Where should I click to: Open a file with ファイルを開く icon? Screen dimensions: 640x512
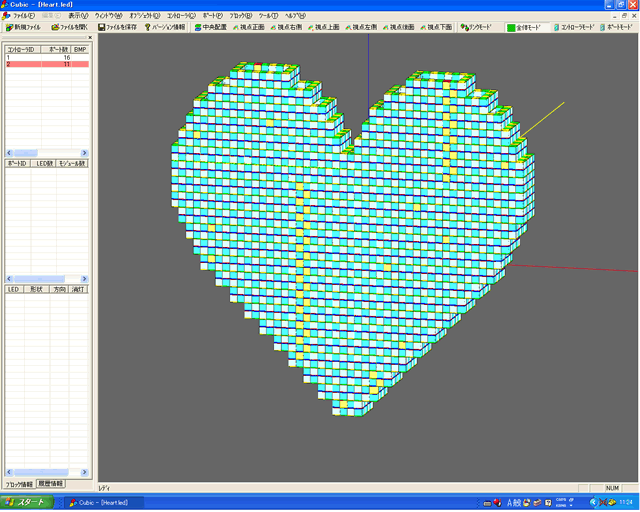(70, 28)
